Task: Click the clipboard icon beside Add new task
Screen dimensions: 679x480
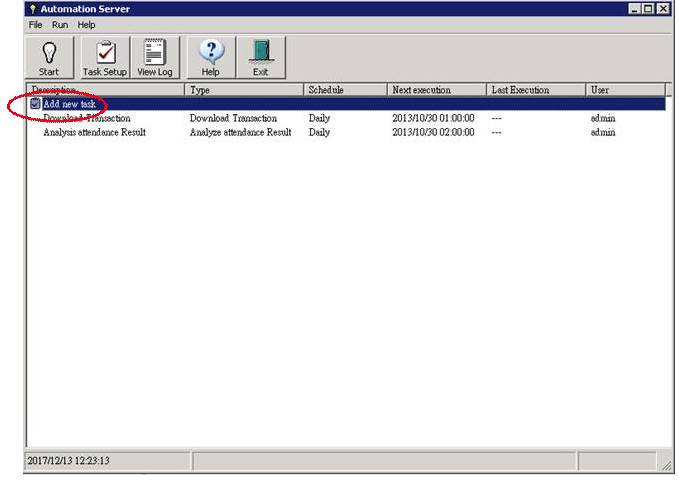Action: (35, 104)
